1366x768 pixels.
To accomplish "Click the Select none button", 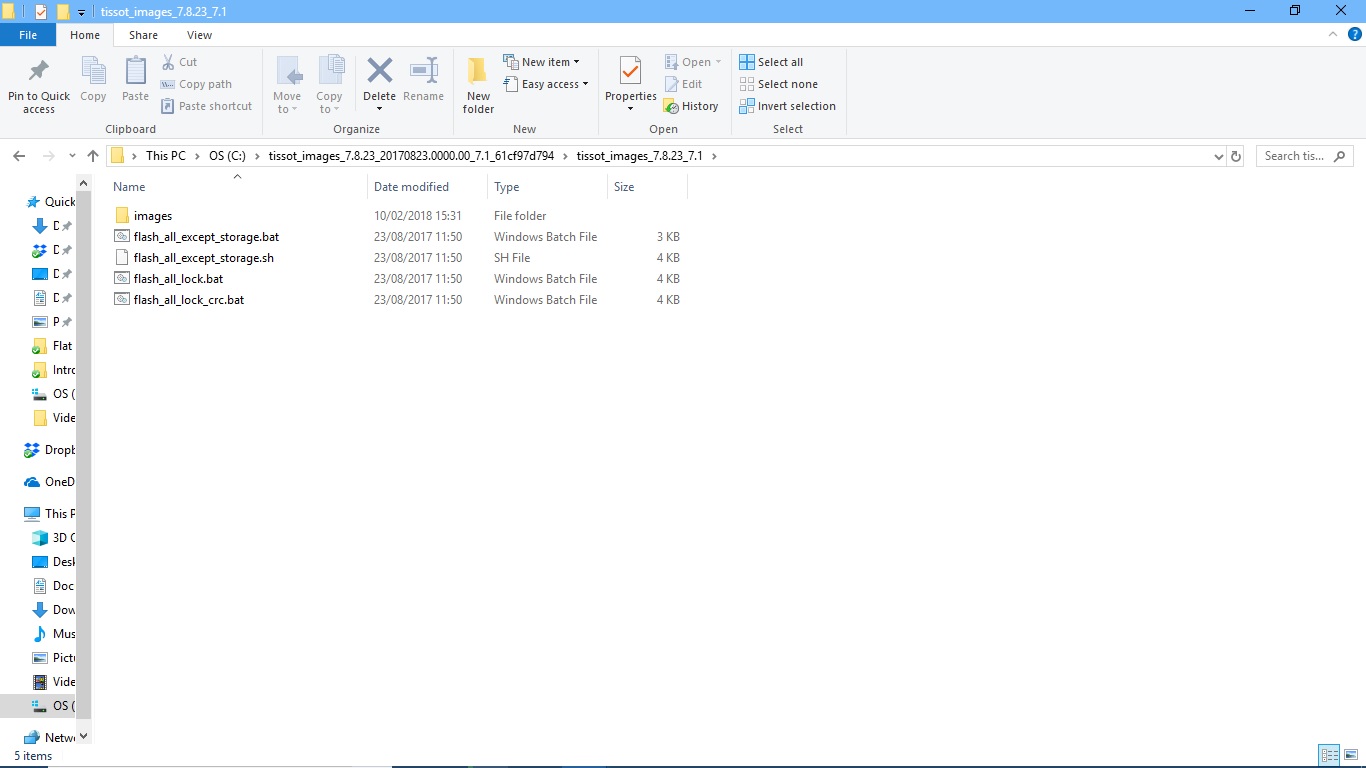I will pyautogui.click(x=778, y=84).
